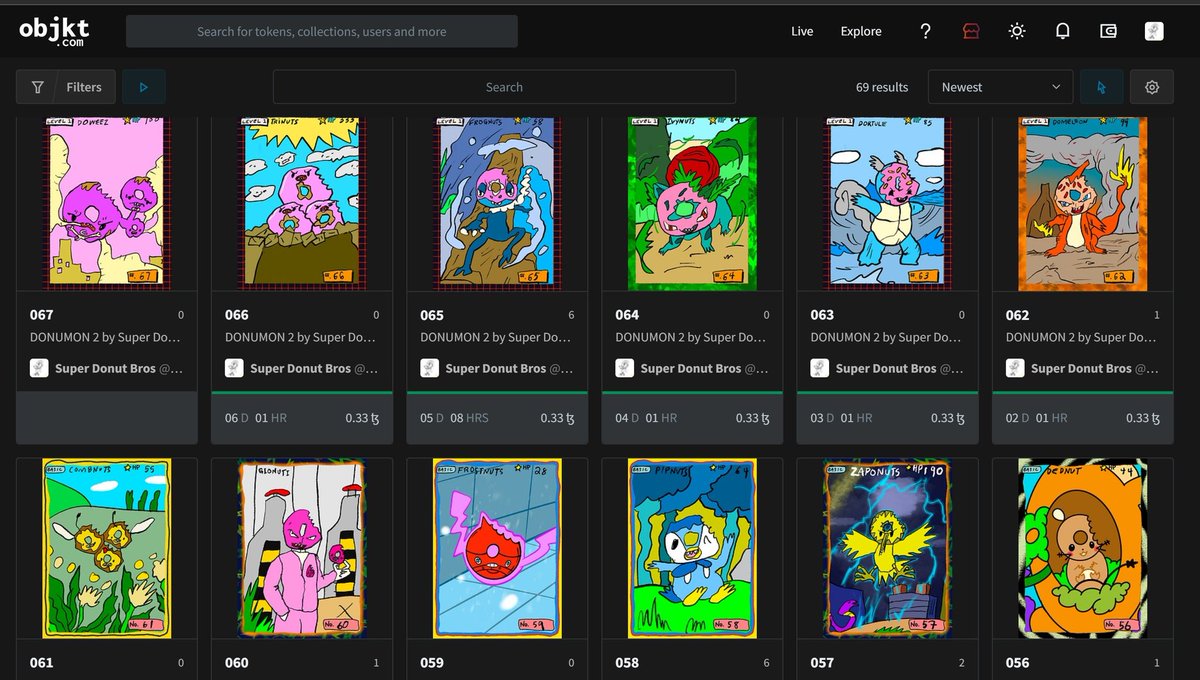Open the objkt.com home logo
Image resolution: width=1200 pixels, height=680 pixels.
(x=55, y=31)
